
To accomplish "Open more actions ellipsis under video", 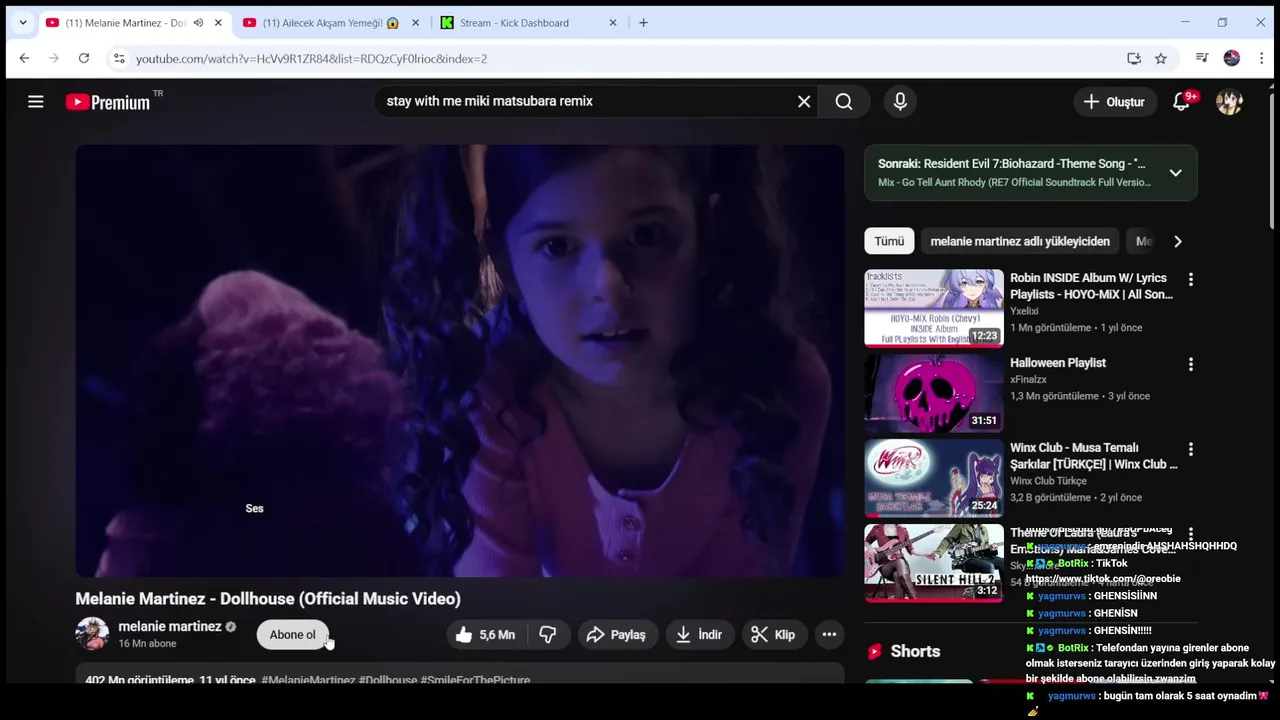I will point(829,634).
